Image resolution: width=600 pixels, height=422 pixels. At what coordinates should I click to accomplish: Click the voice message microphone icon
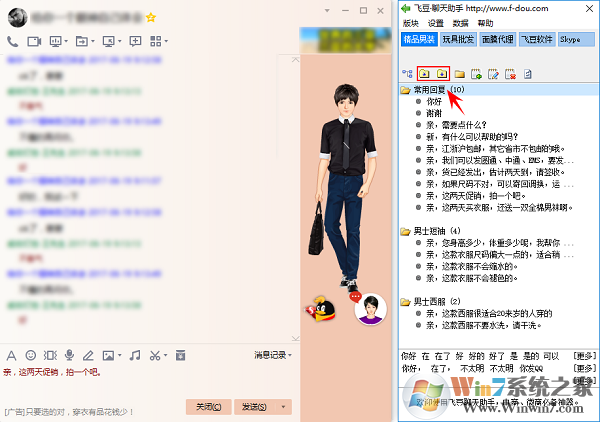coord(69,355)
